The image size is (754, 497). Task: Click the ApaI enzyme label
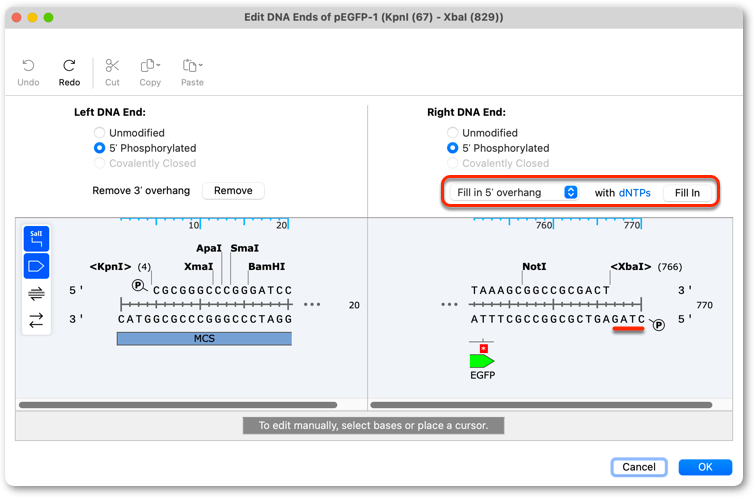pos(209,248)
